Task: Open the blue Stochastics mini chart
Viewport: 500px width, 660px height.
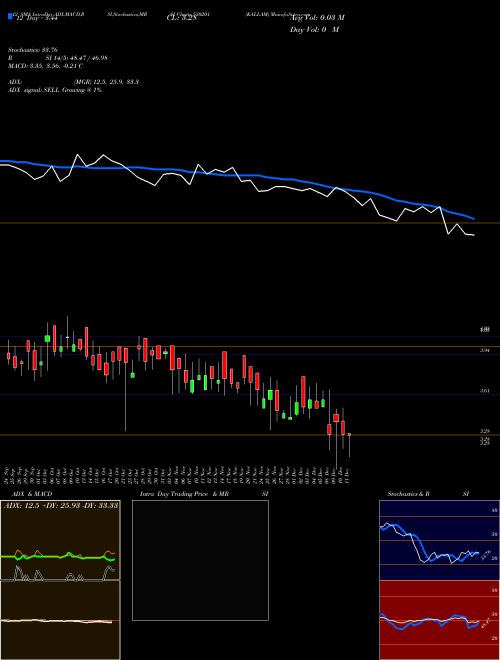Action: [439, 540]
